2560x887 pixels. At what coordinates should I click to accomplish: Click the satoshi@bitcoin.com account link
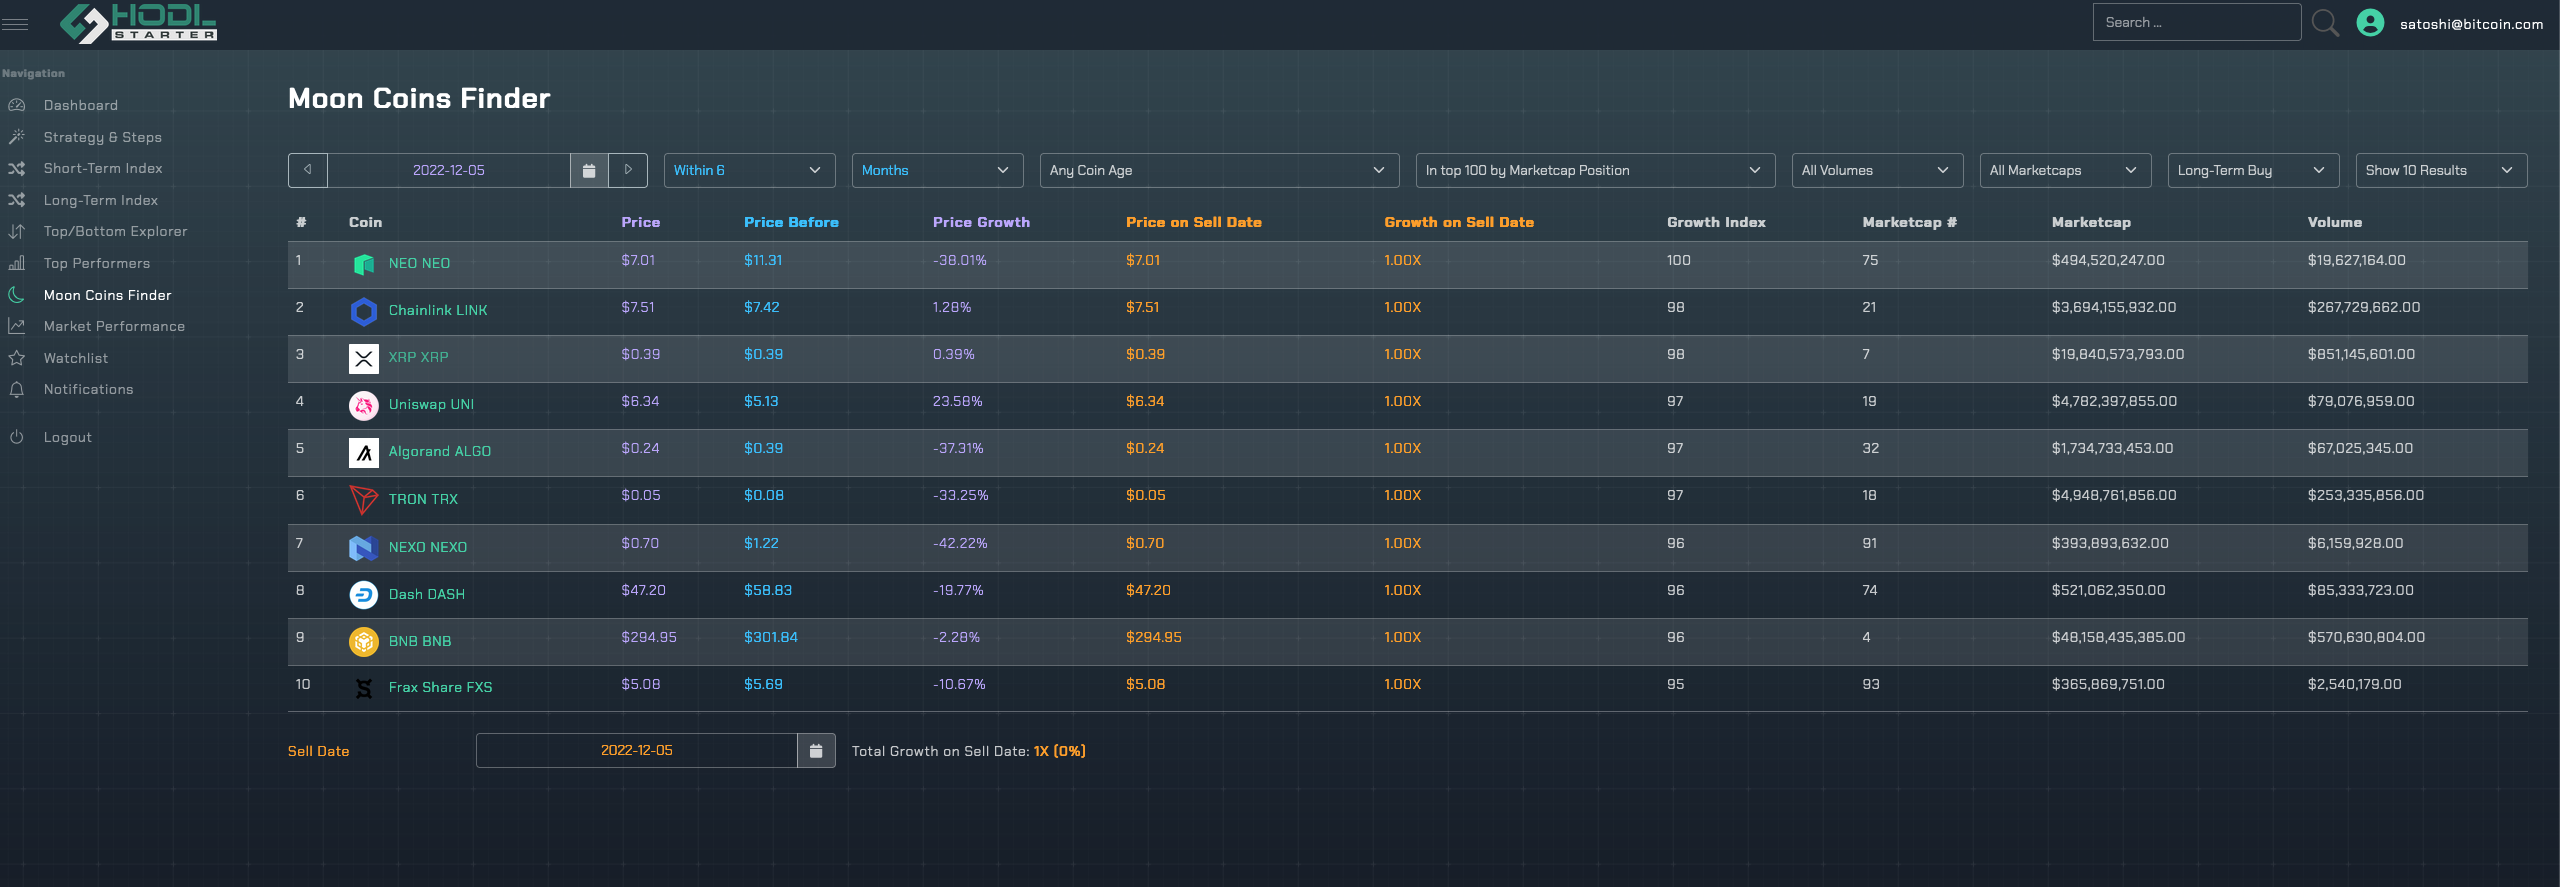point(2472,24)
